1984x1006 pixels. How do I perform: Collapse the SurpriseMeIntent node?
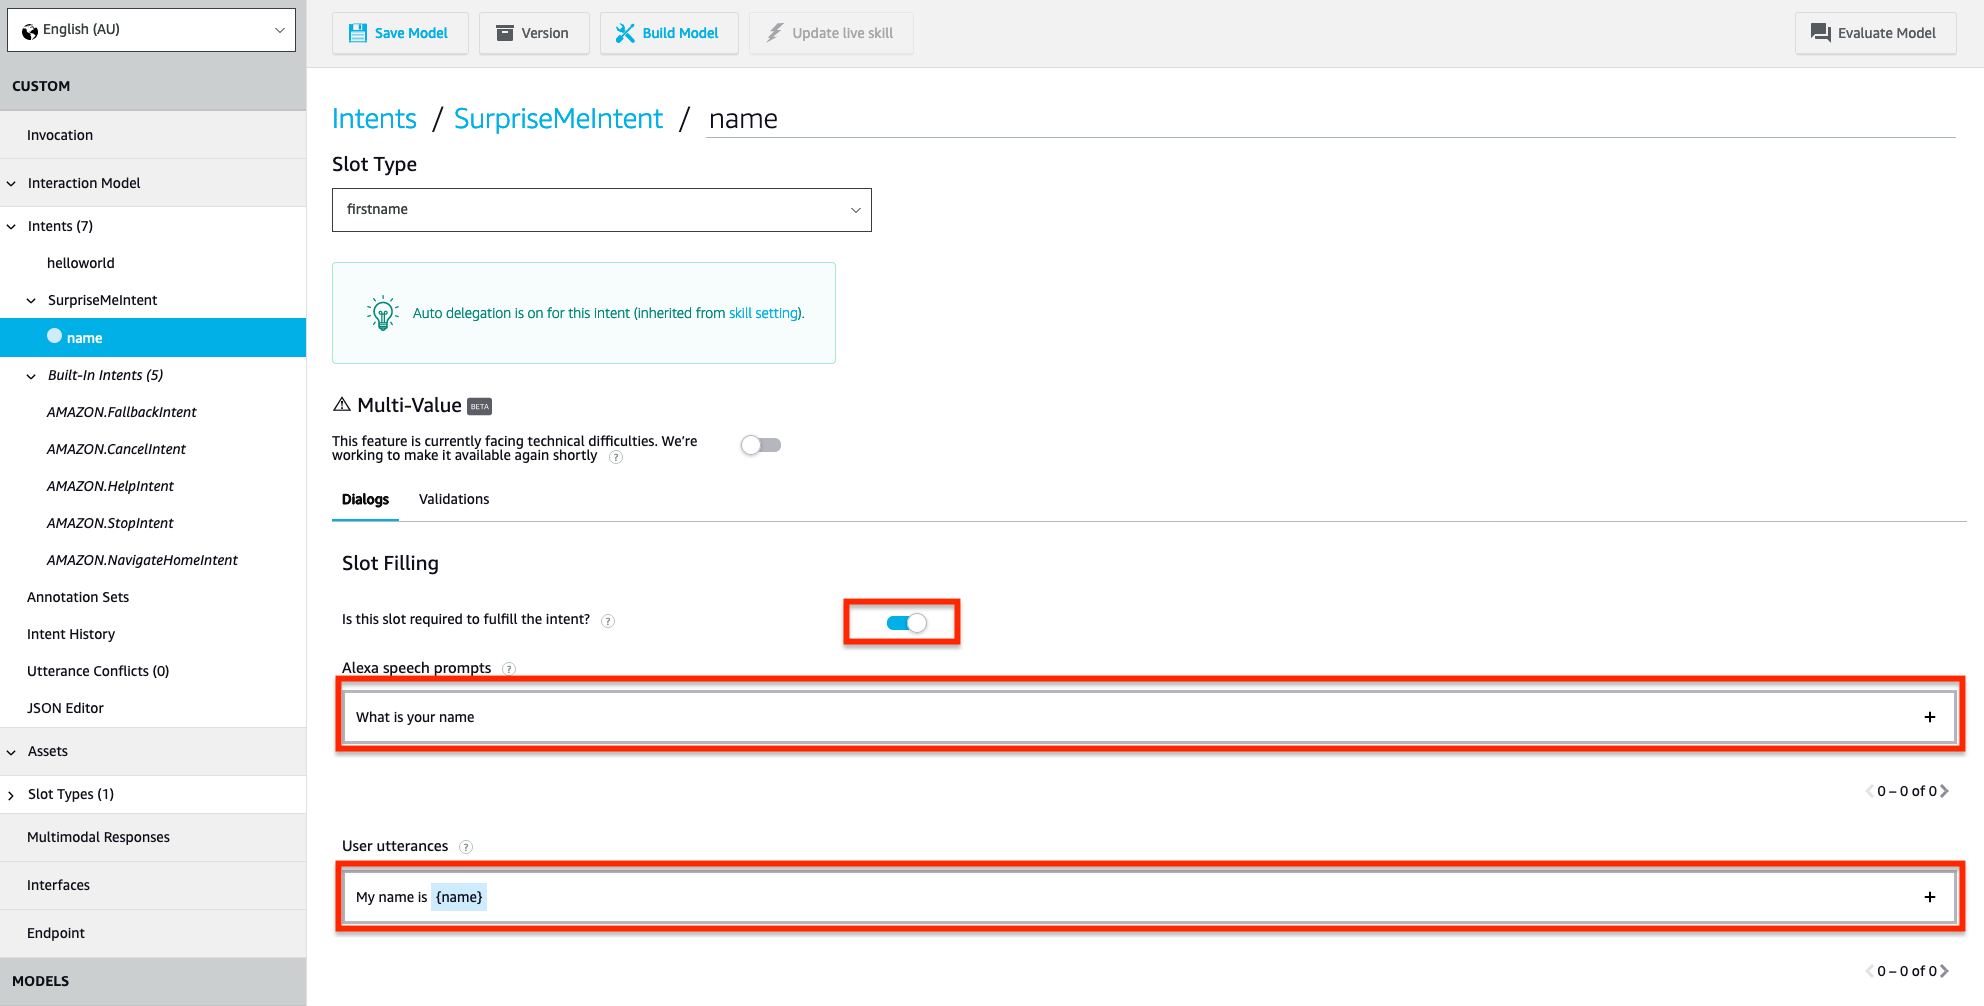(31, 300)
